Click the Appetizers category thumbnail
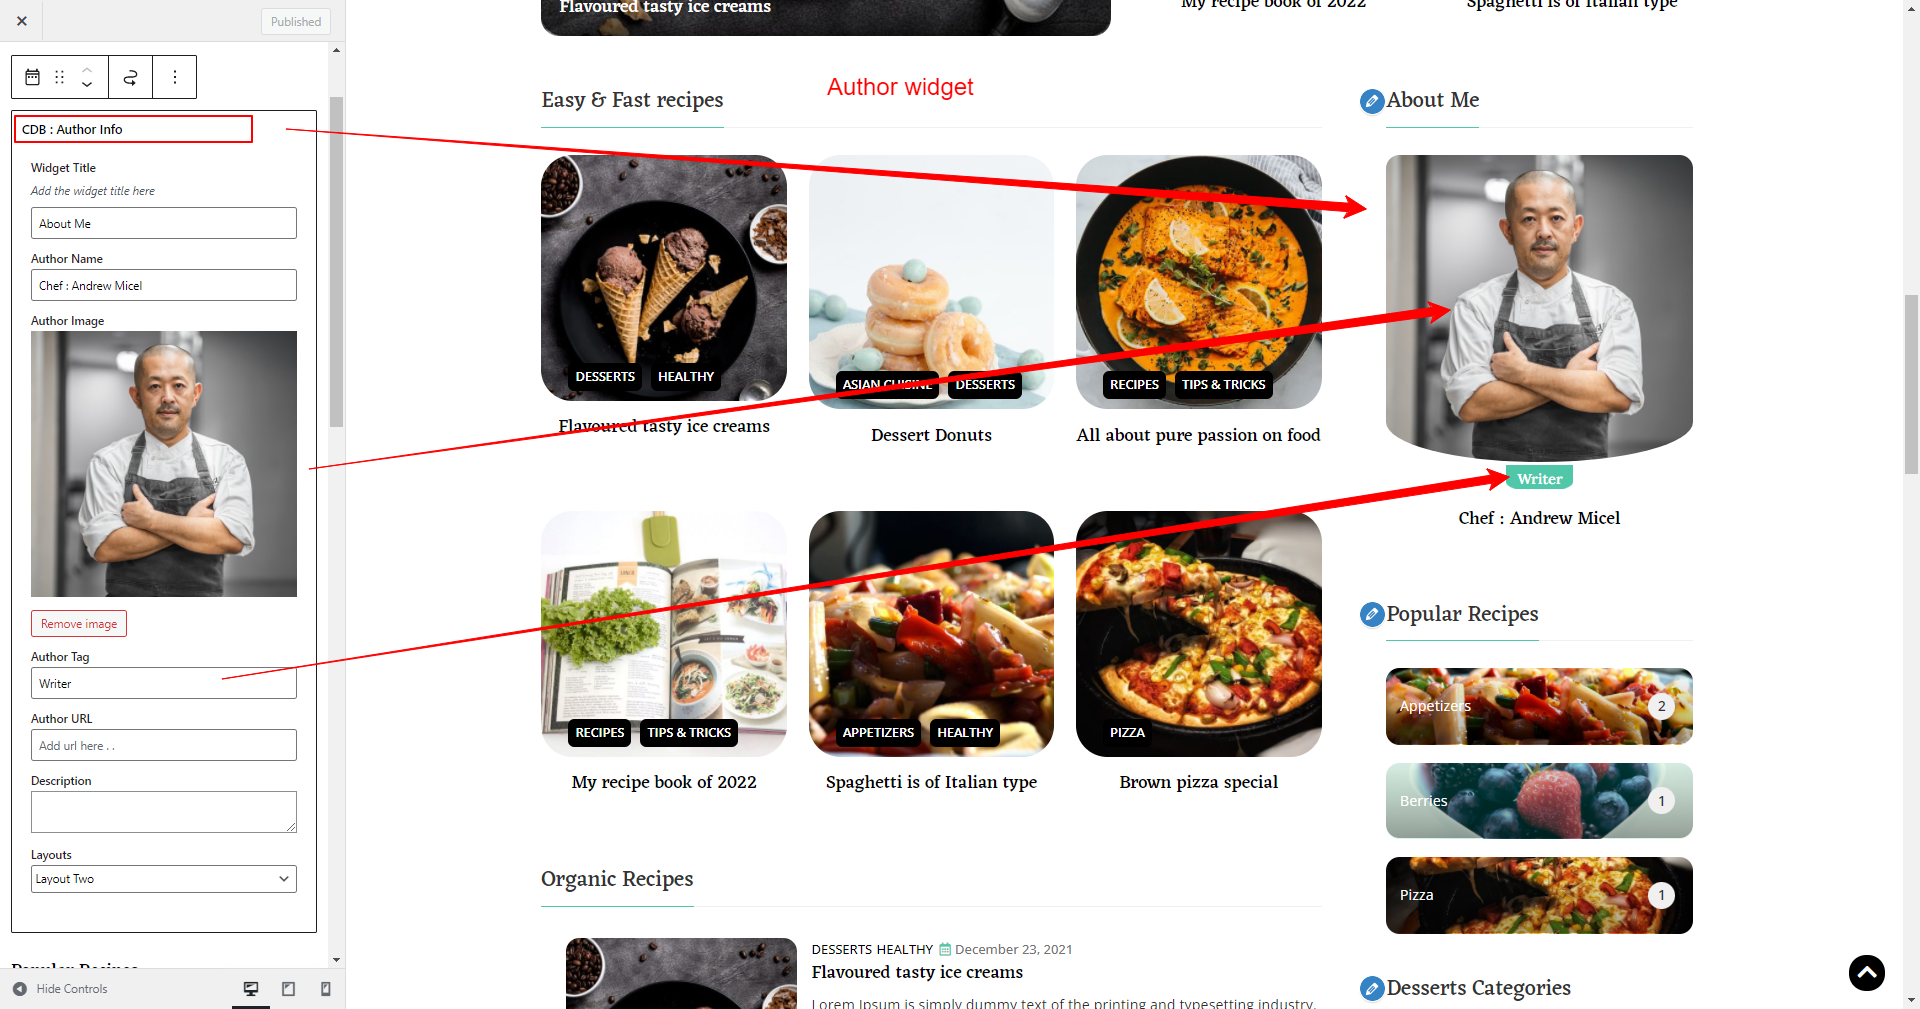1920x1009 pixels. click(1539, 706)
